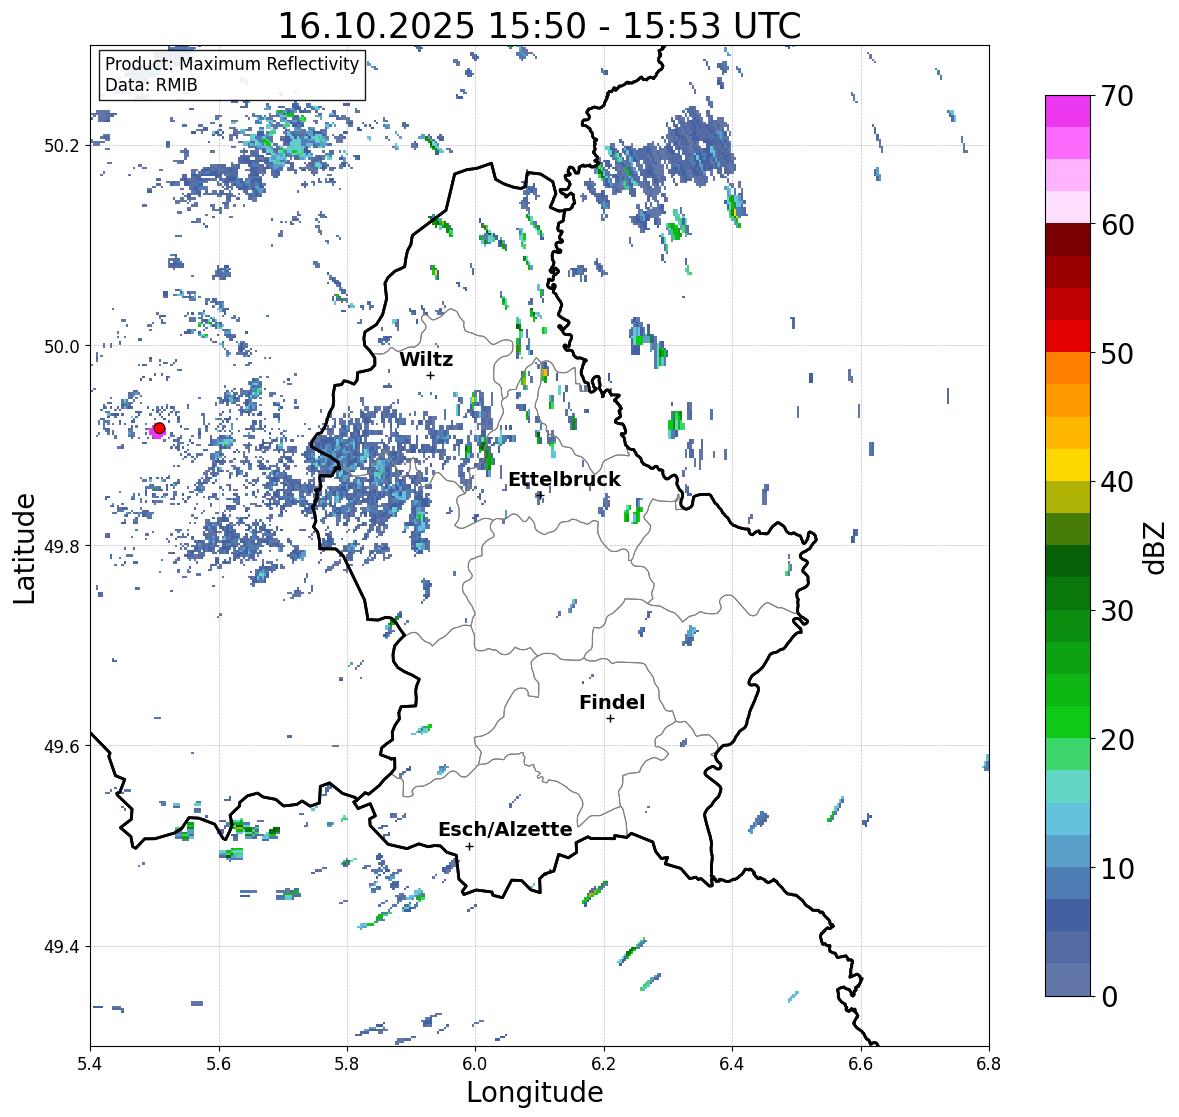The height and width of the screenshot is (1117, 1179).
Task: Click the 6.4 longitude tick label
Action: (x=732, y=1064)
